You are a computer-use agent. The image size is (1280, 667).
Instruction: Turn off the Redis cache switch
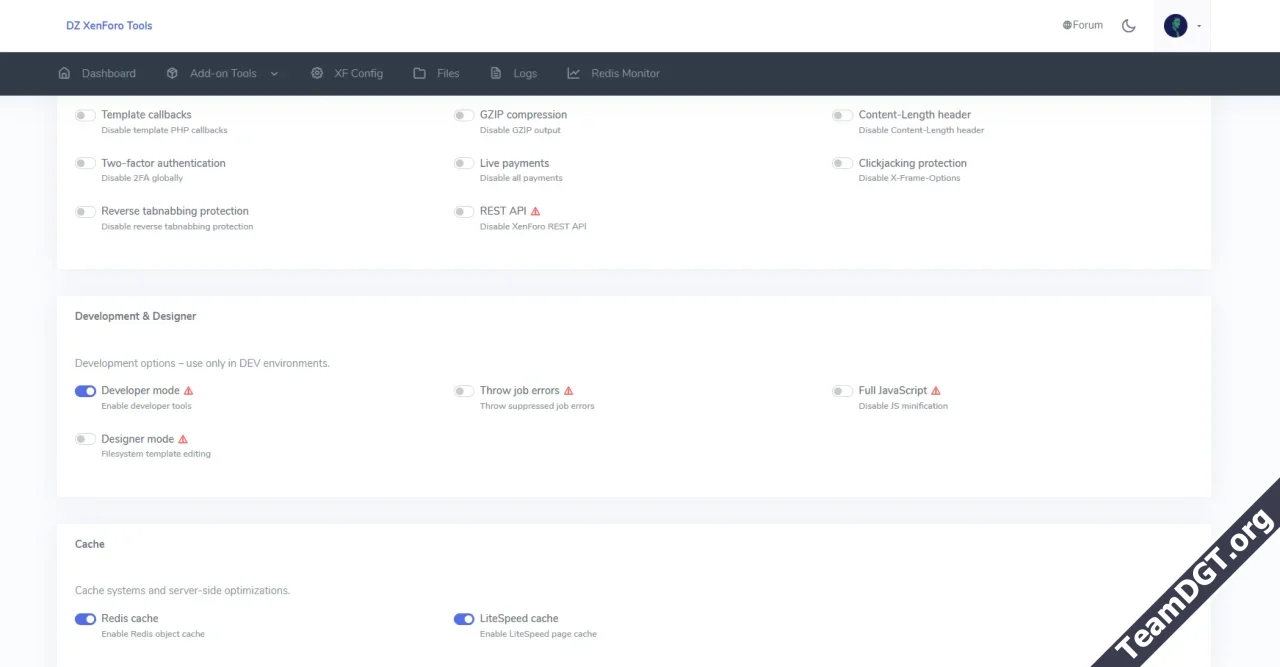[x=86, y=619]
